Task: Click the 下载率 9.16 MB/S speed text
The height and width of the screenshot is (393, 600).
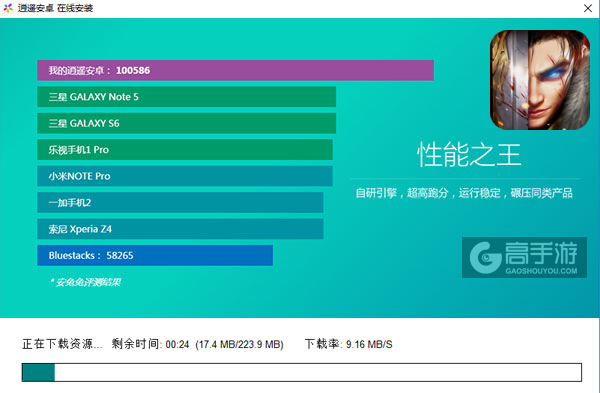Action: (x=349, y=344)
